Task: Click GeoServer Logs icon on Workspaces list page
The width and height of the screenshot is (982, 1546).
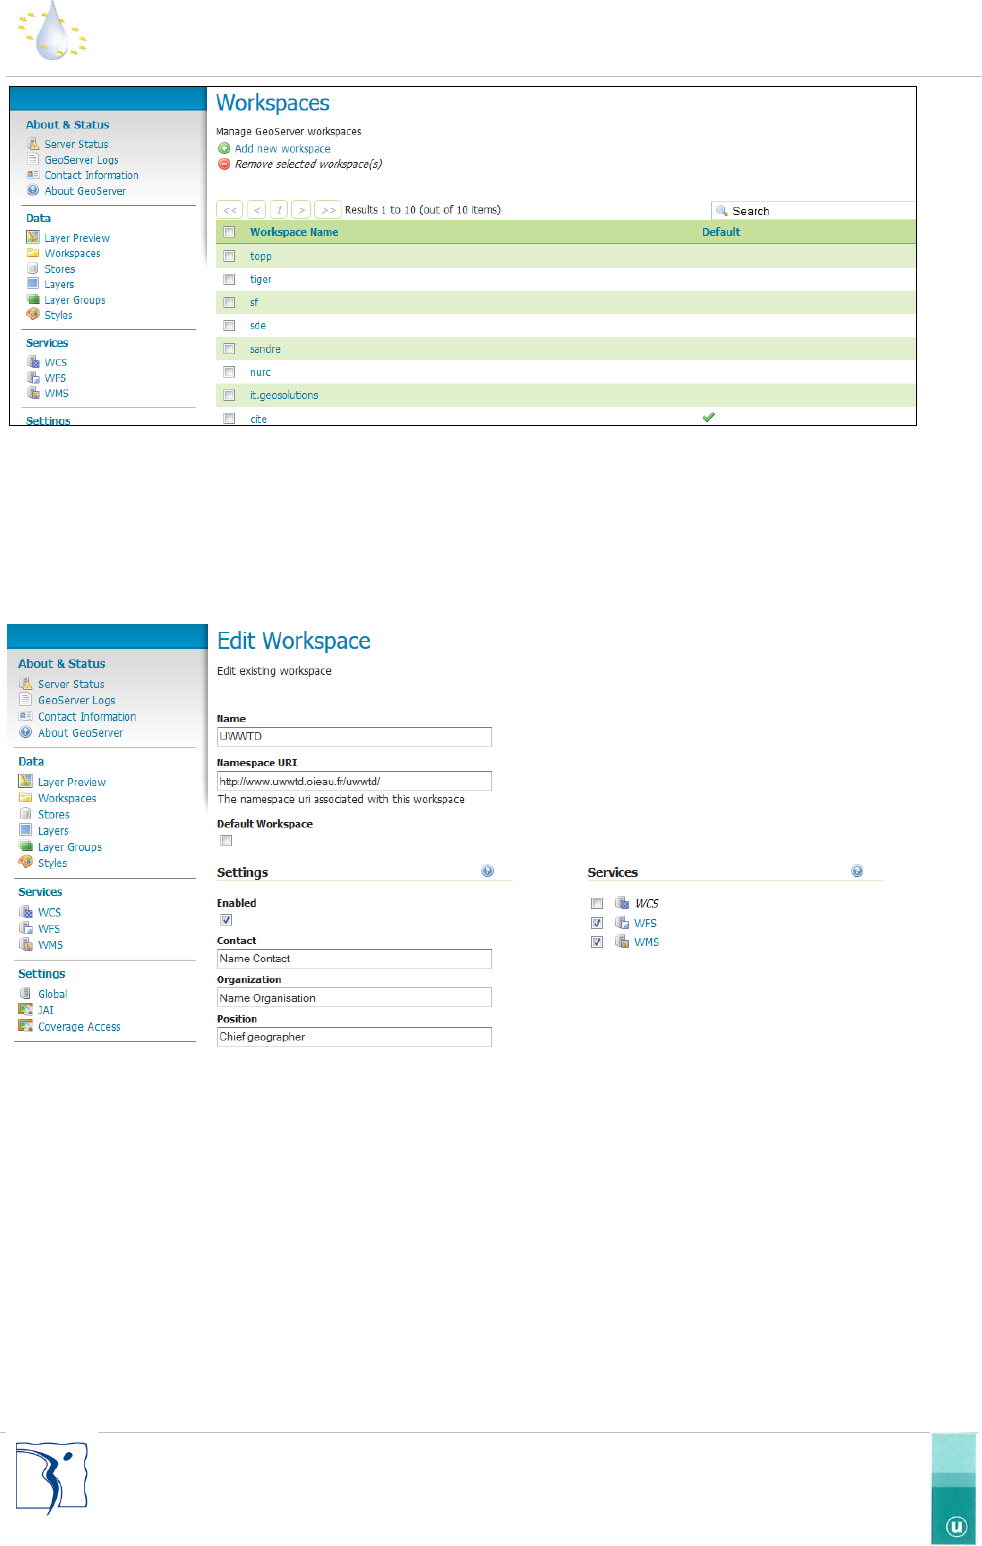Action: (33, 159)
